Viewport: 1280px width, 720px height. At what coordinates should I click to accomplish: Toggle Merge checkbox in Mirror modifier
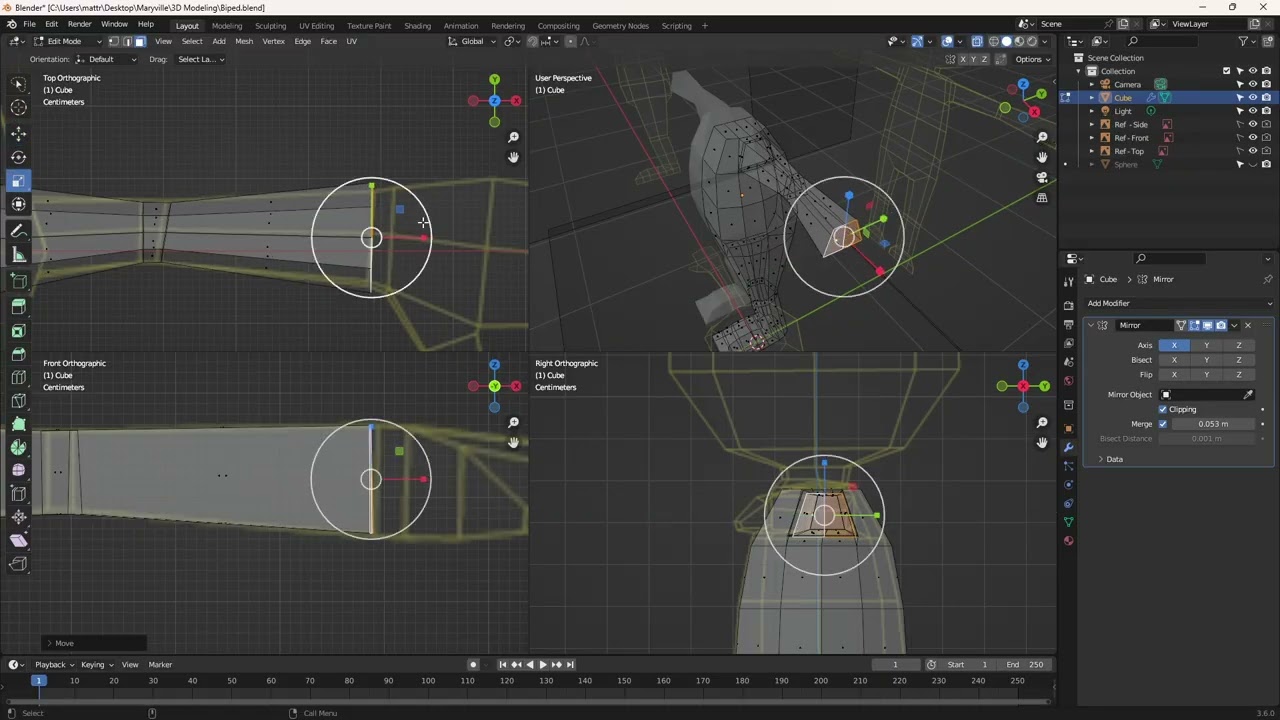(1163, 424)
